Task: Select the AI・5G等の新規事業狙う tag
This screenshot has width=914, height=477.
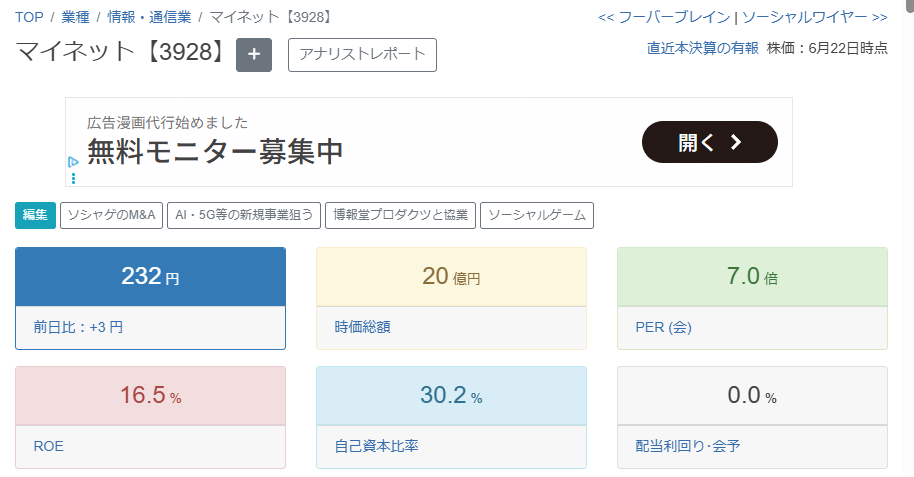Action: coord(244,215)
